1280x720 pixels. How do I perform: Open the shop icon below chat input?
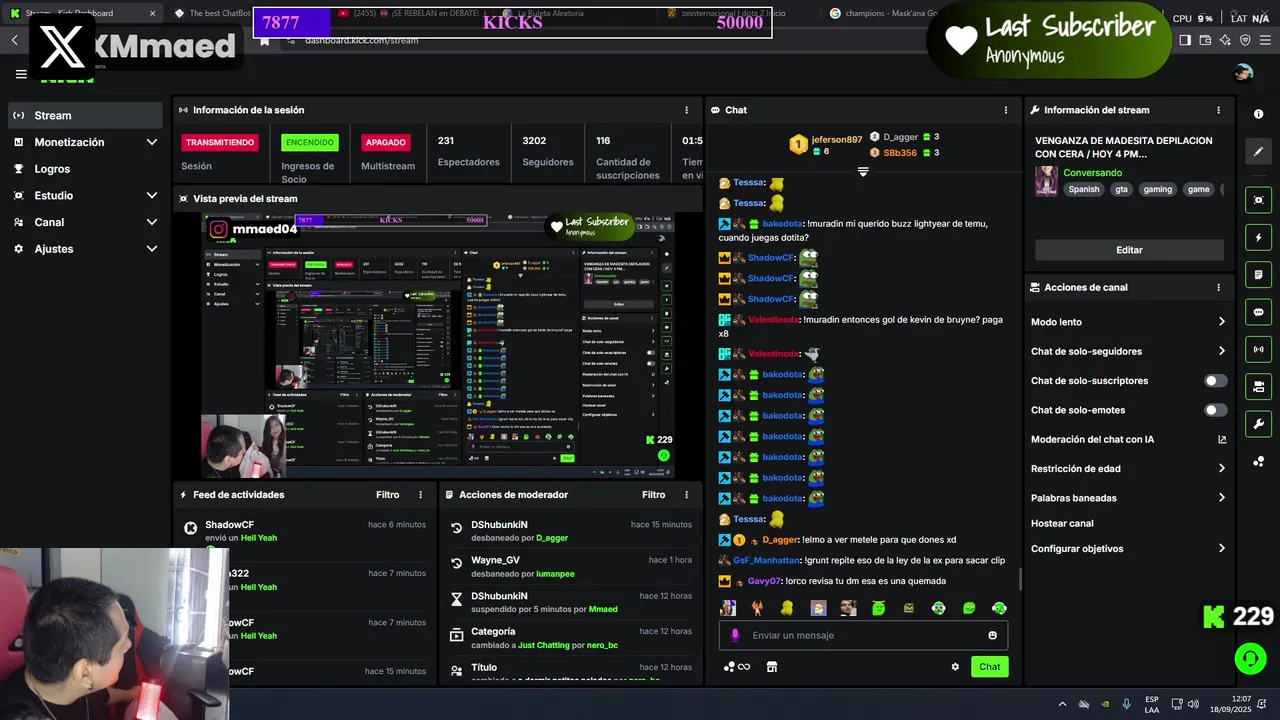(x=771, y=667)
